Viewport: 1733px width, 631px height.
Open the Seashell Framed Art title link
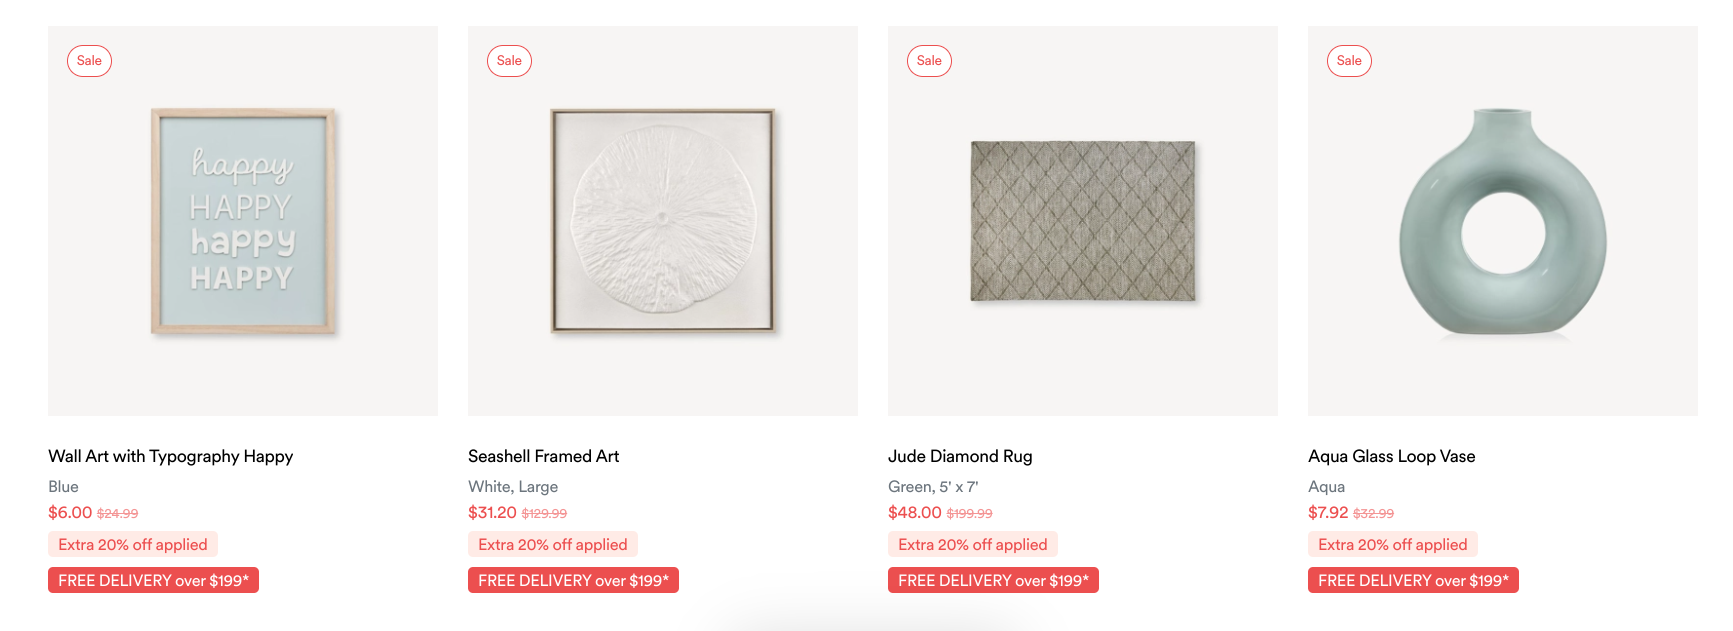click(x=544, y=456)
